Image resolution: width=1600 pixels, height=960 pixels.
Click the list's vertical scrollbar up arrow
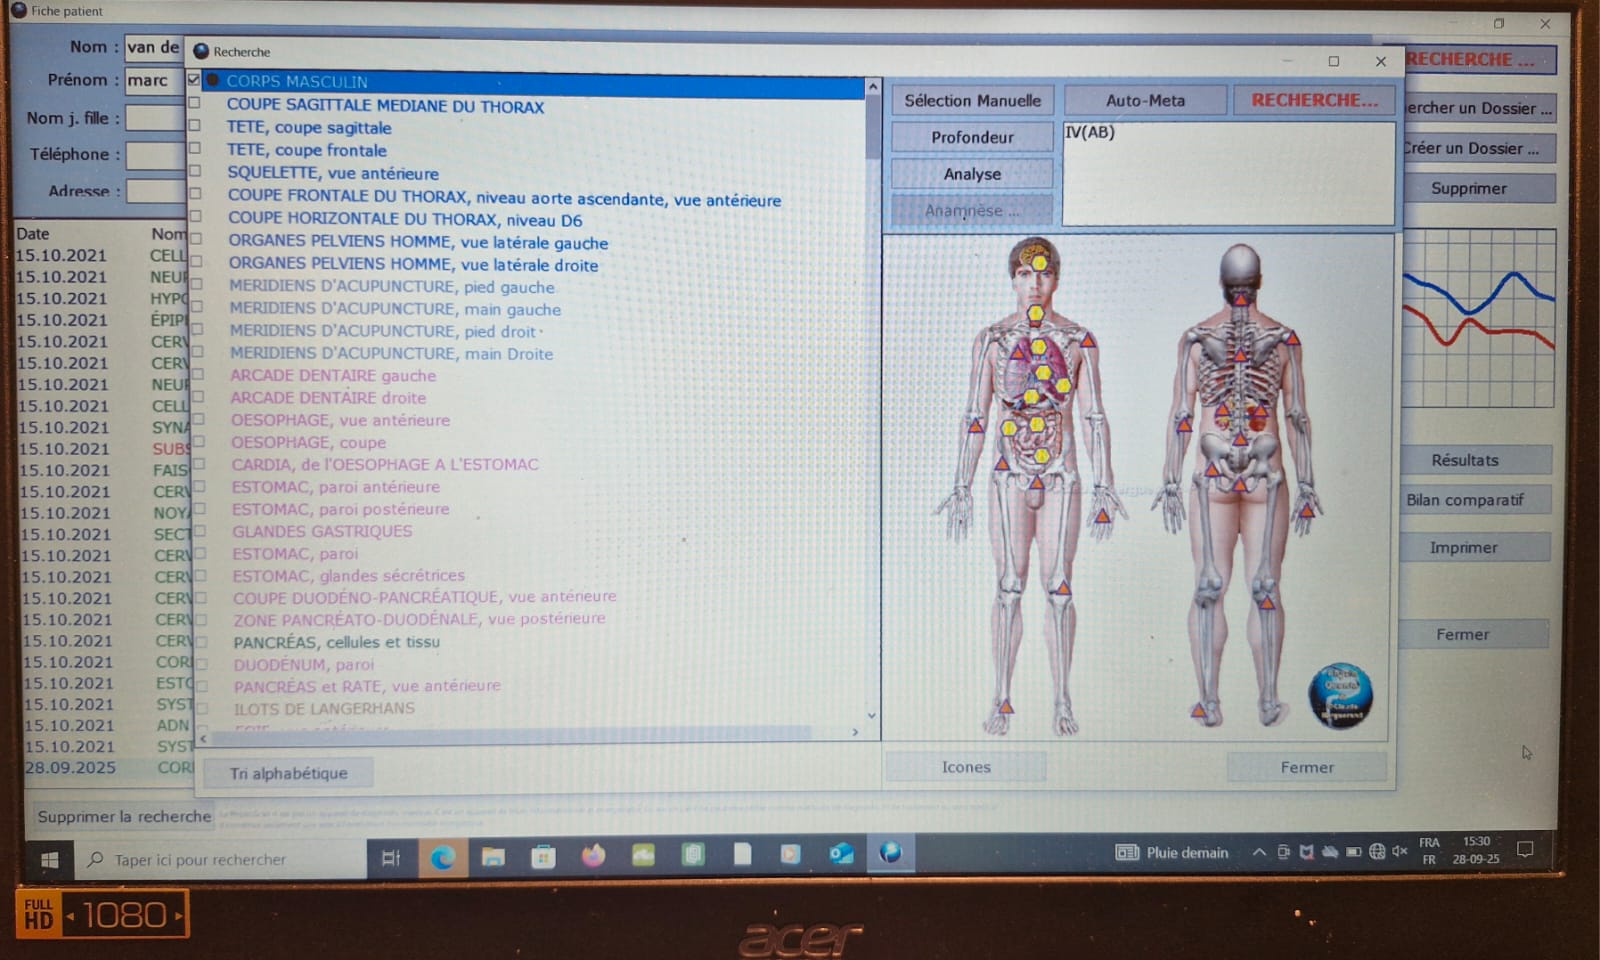click(x=873, y=88)
